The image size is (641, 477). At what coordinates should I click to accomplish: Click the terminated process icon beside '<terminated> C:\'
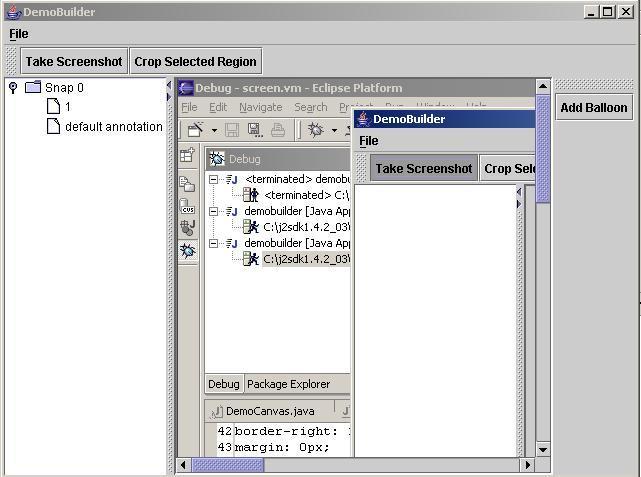pyautogui.click(x=251, y=195)
